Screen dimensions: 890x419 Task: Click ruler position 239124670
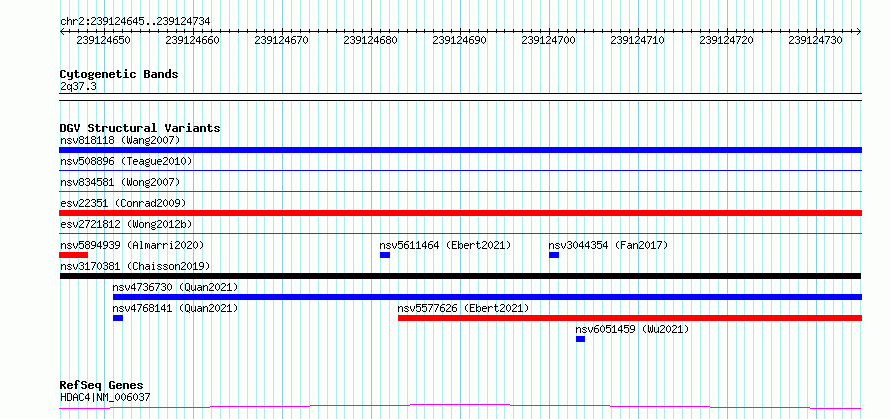point(282,40)
